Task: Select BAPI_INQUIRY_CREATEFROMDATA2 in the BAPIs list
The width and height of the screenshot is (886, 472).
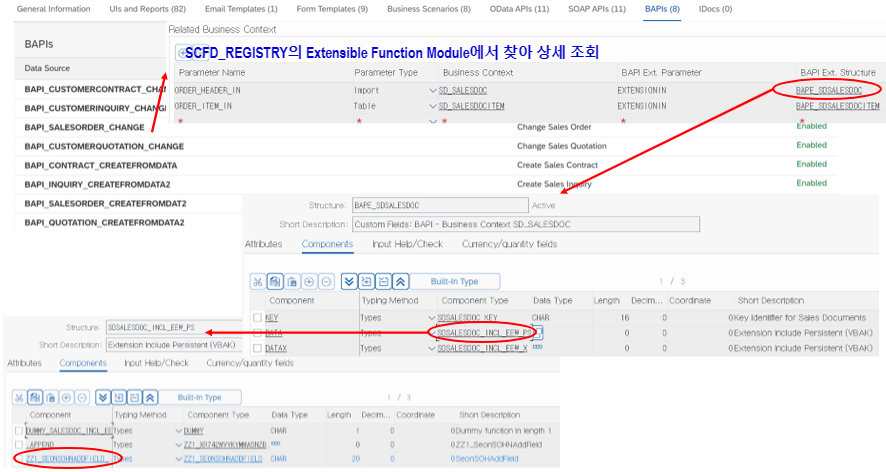Action: [x=97, y=185]
